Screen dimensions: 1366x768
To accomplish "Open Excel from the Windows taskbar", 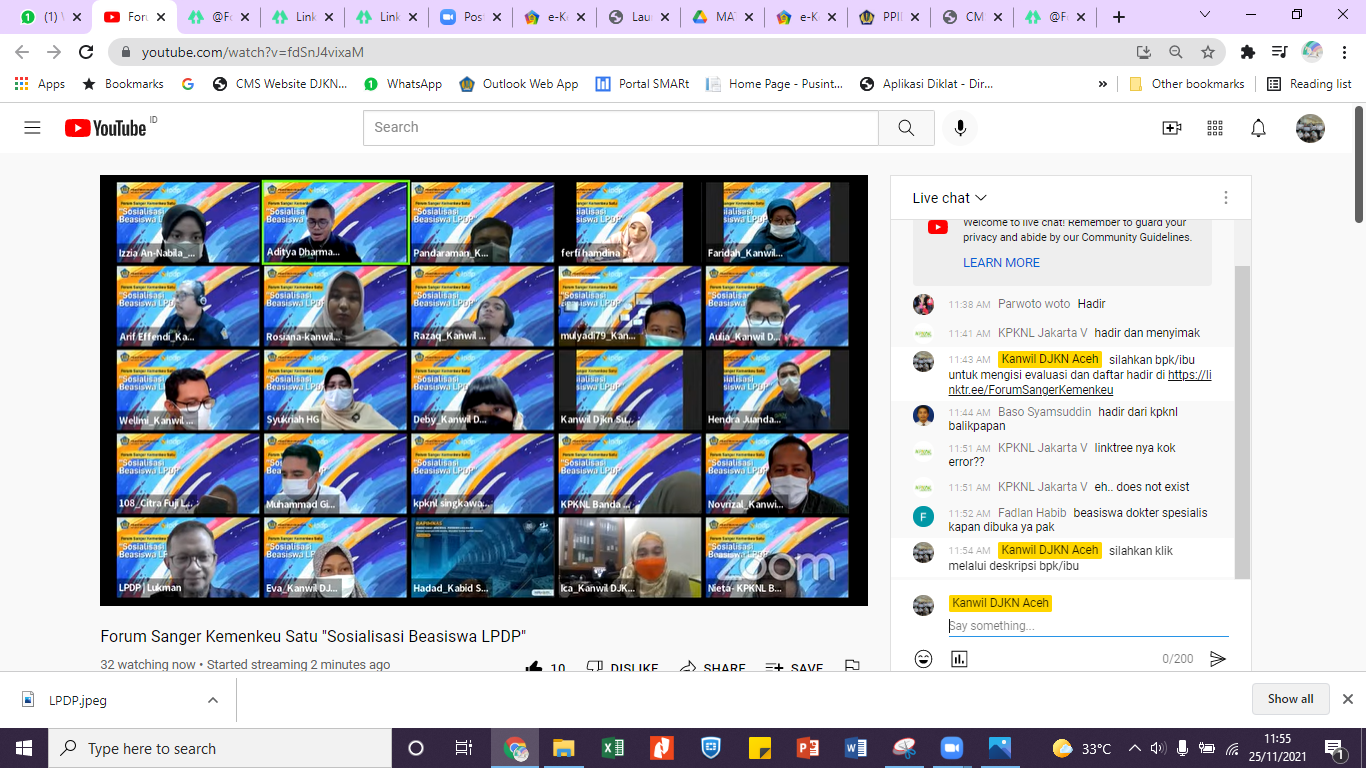I will click(613, 748).
